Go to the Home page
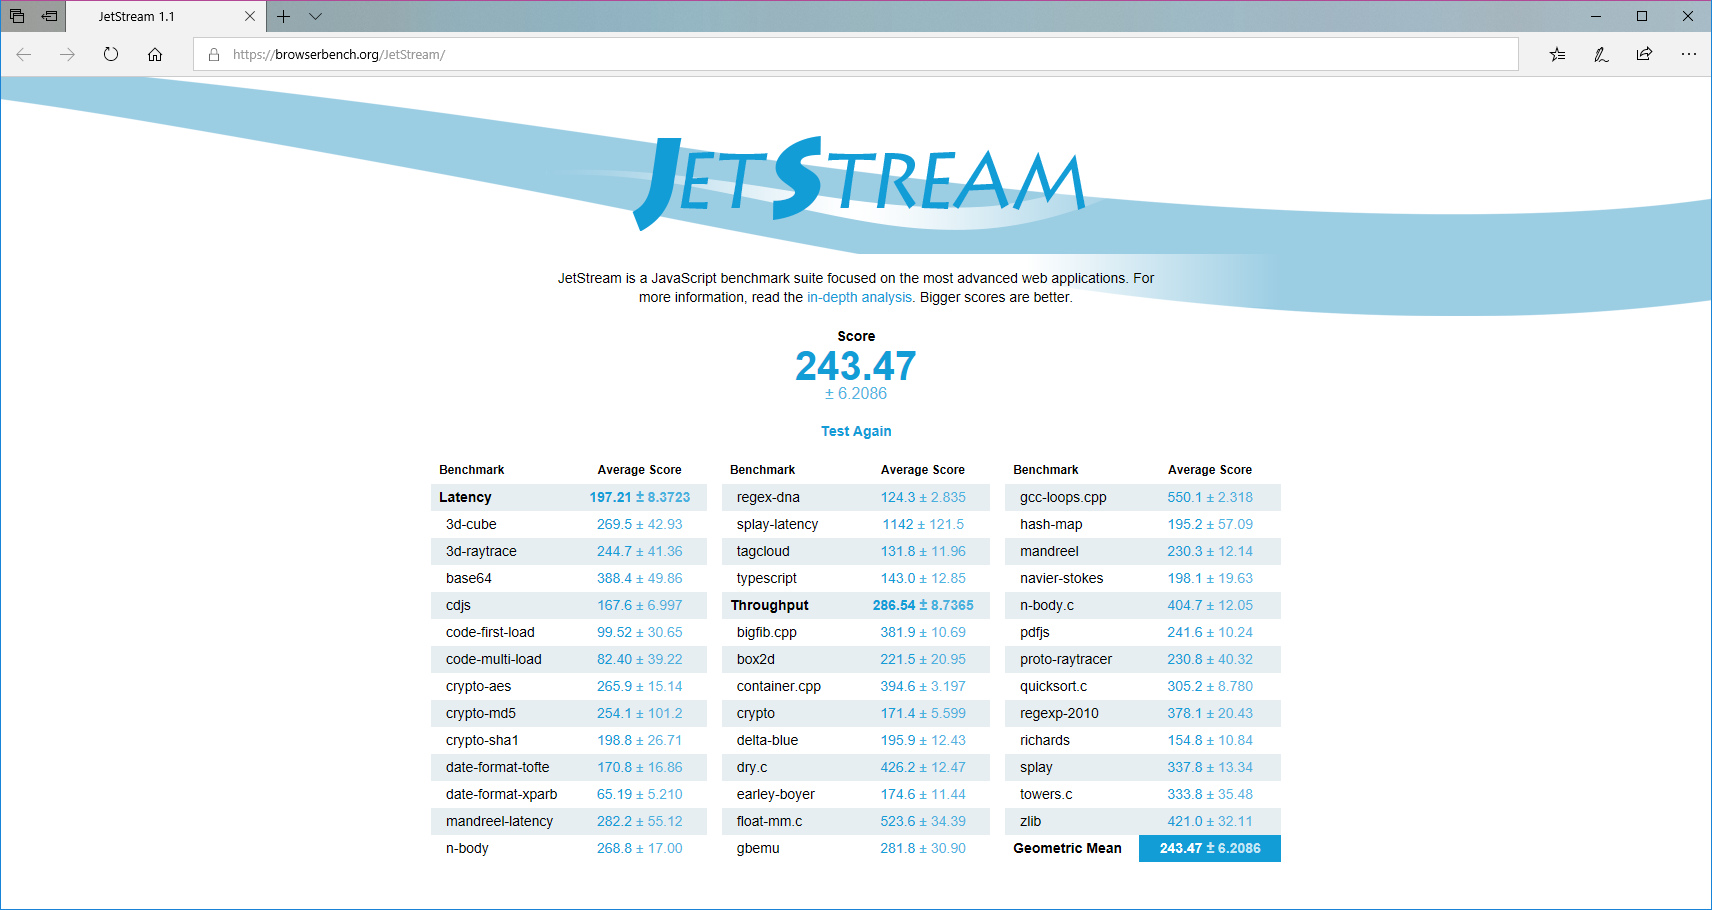 pyautogui.click(x=155, y=55)
